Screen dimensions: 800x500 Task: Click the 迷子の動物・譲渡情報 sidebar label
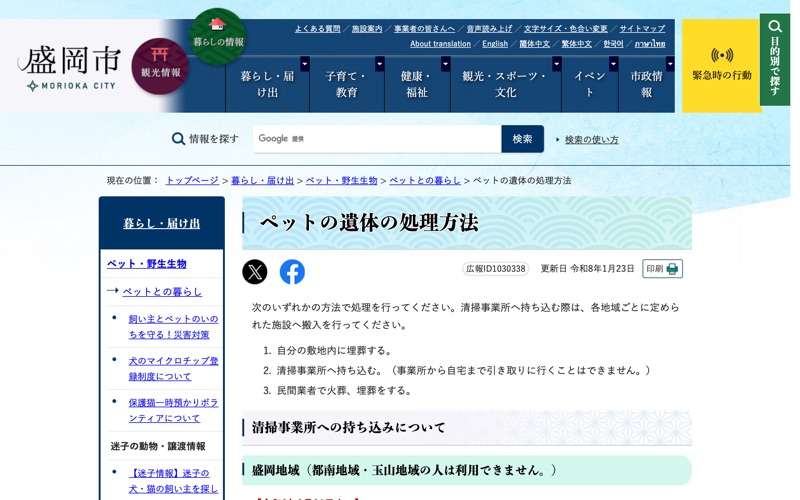[x=158, y=446]
